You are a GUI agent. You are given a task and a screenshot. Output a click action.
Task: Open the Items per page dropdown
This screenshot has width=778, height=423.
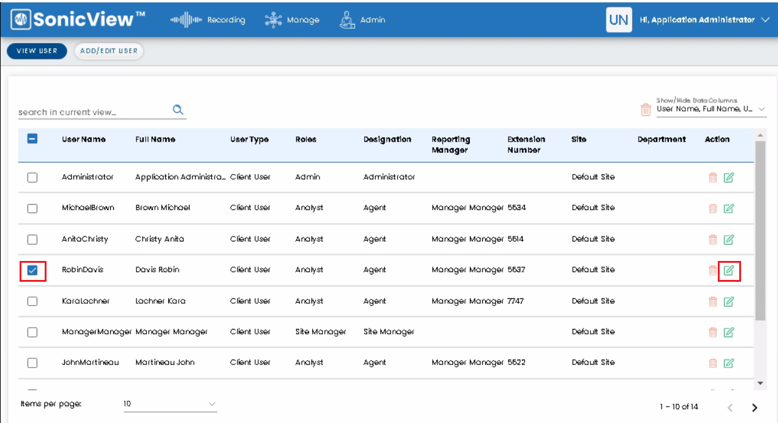click(170, 404)
